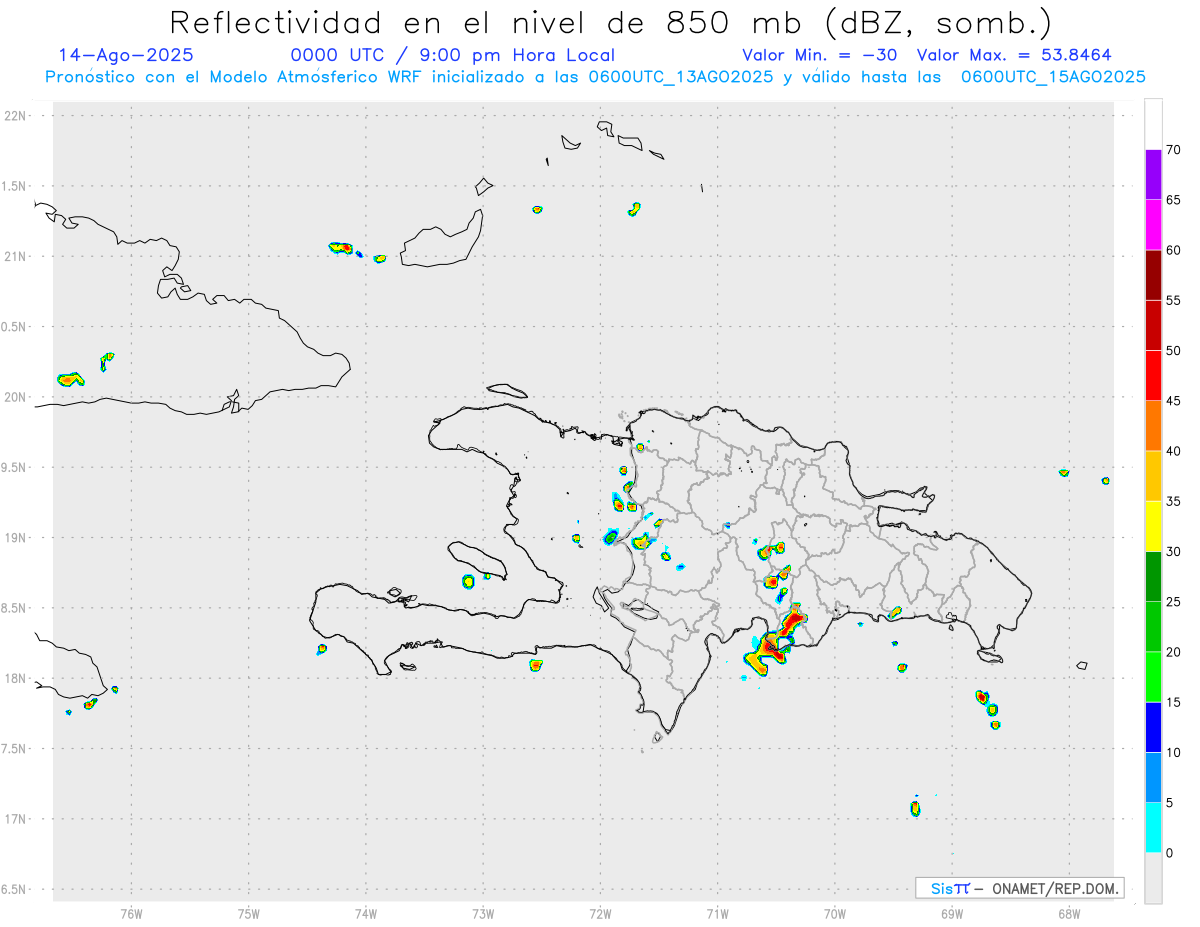This screenshot has width=1200, height=927.
Task: Select the '17N' latitude label
Action: 16,819
